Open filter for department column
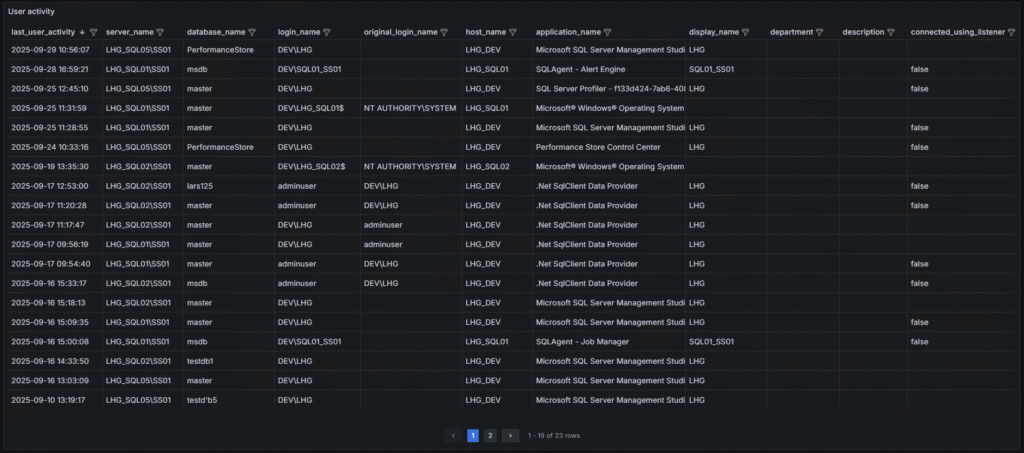 point(820,32)
